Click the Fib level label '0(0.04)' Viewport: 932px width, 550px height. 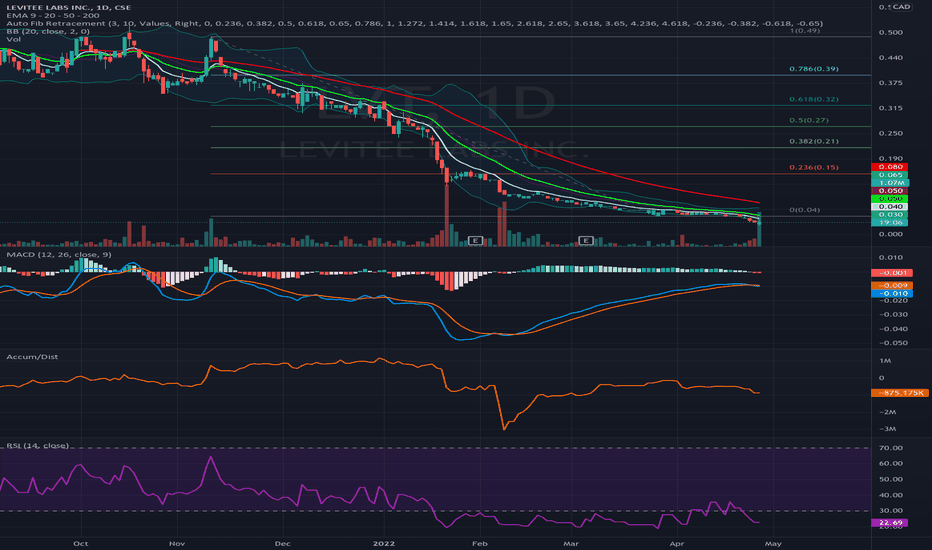(x=804, y=210)
